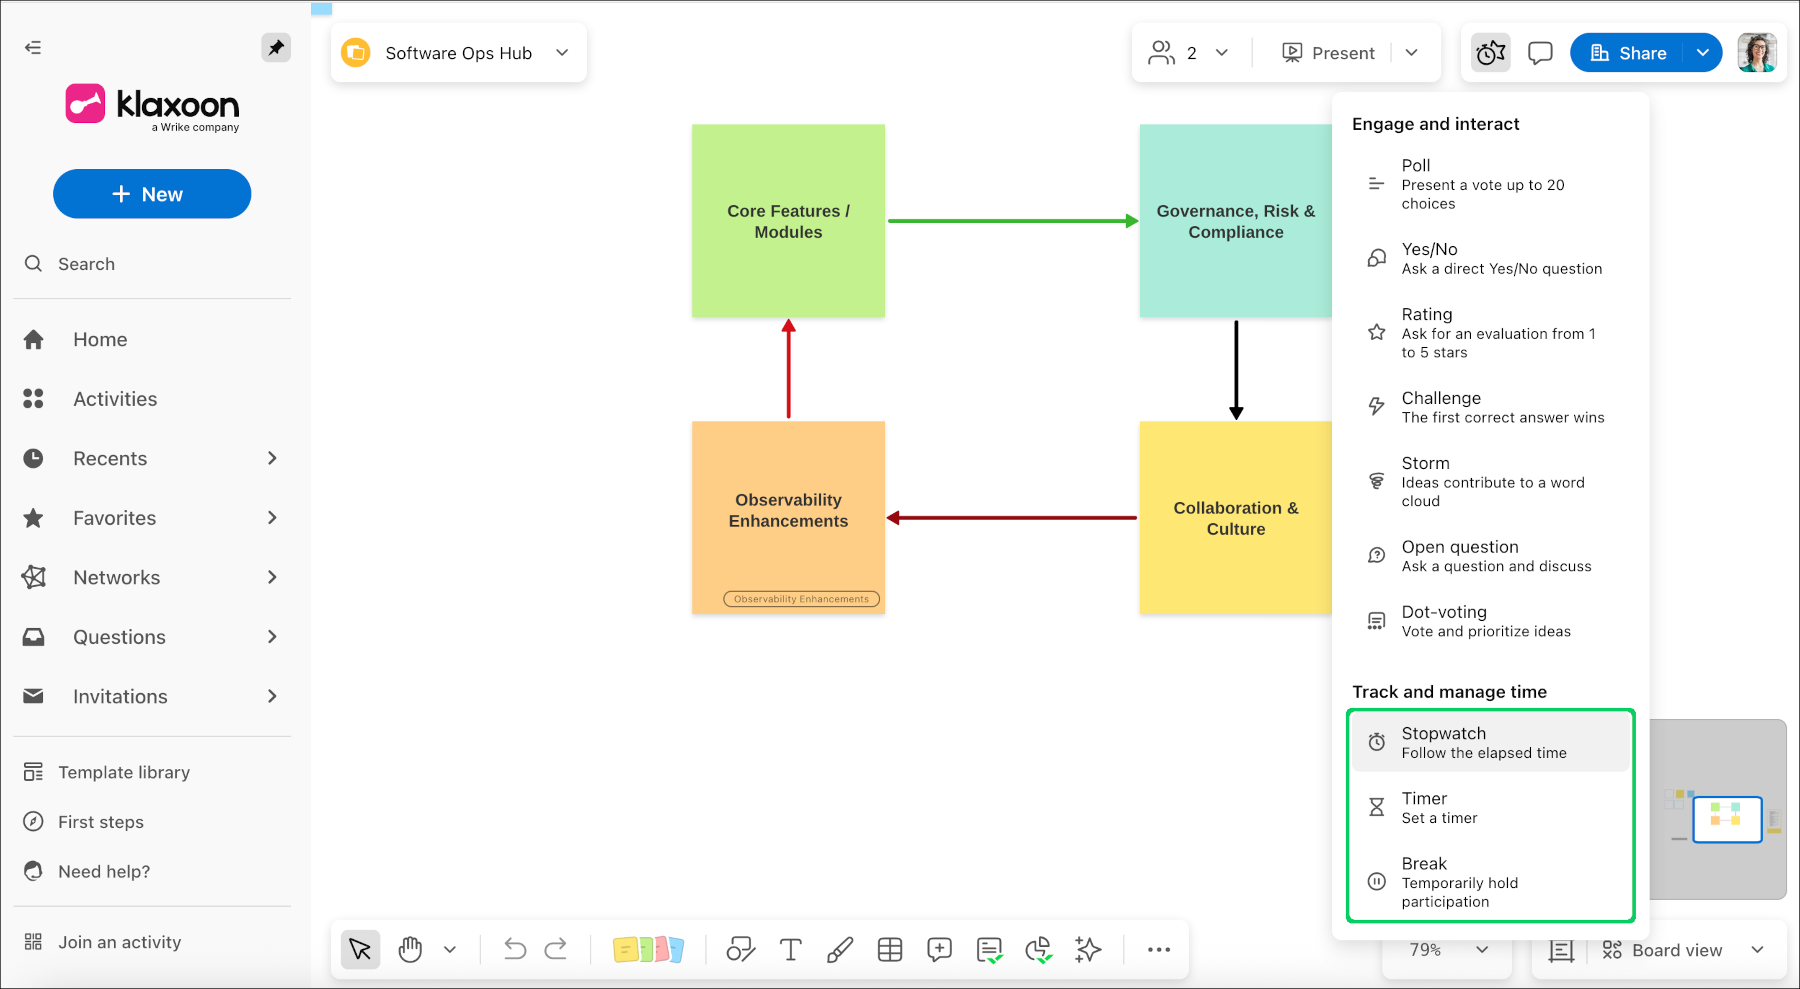Select the hand pan tool
The image size is (1800, 989).
click(410, 950)
